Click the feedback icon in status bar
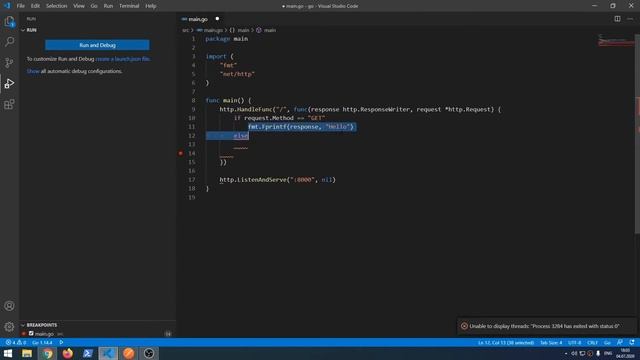The height and width of the screenshot is (360, 640). 620,342
